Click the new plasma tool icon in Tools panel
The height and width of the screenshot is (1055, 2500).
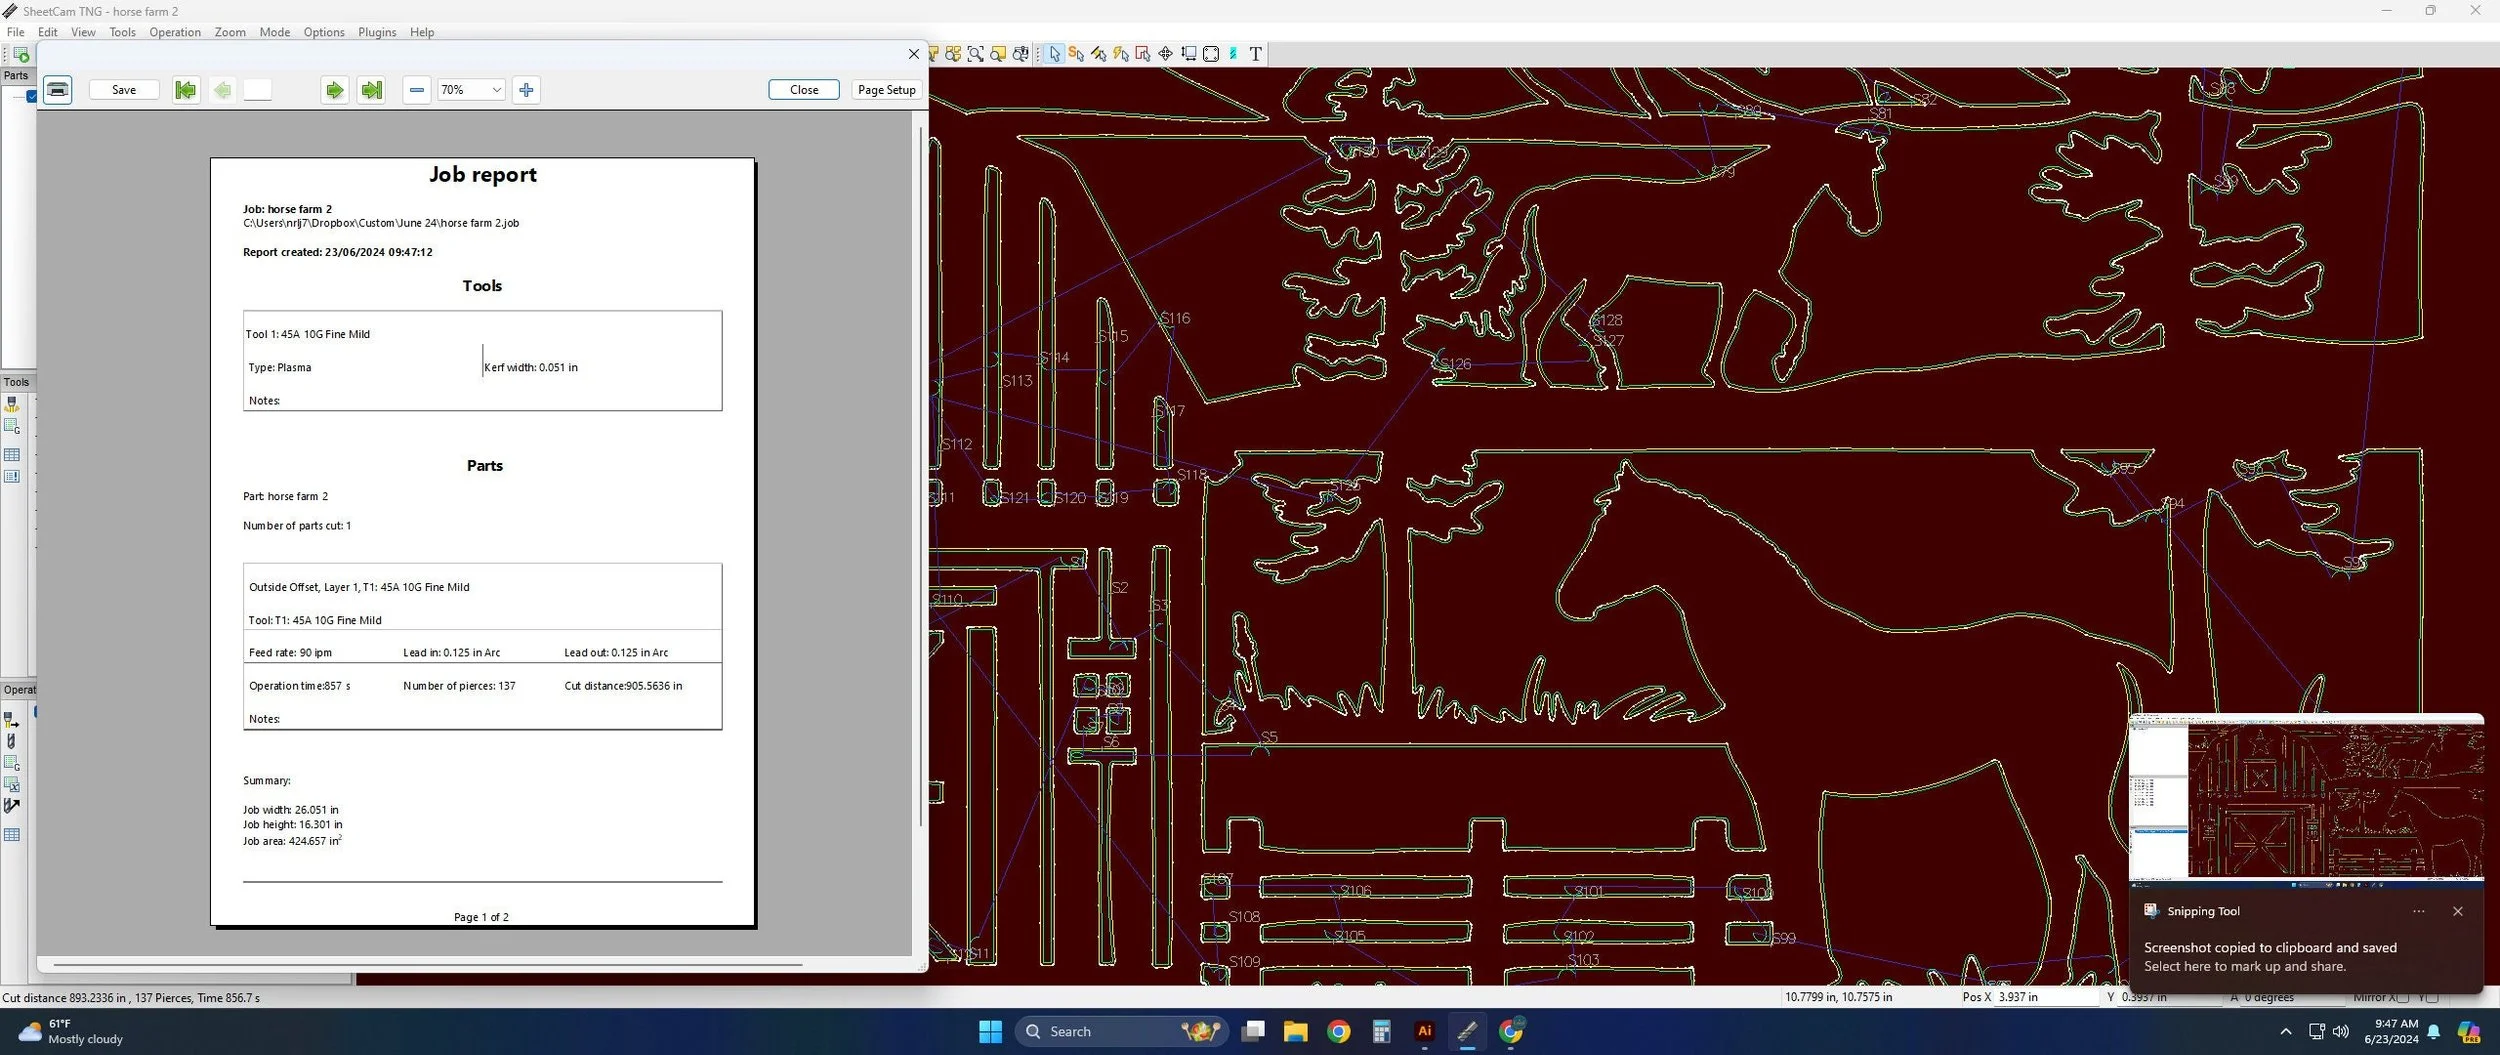pos(12,404)
